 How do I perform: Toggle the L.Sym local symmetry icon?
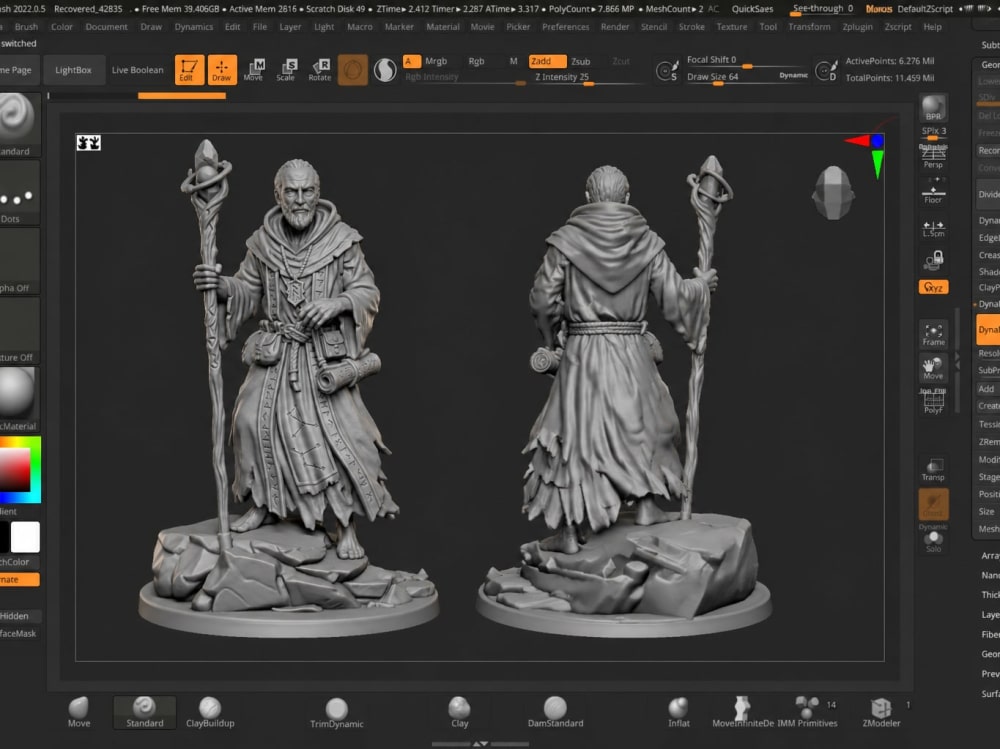point(933,228)
